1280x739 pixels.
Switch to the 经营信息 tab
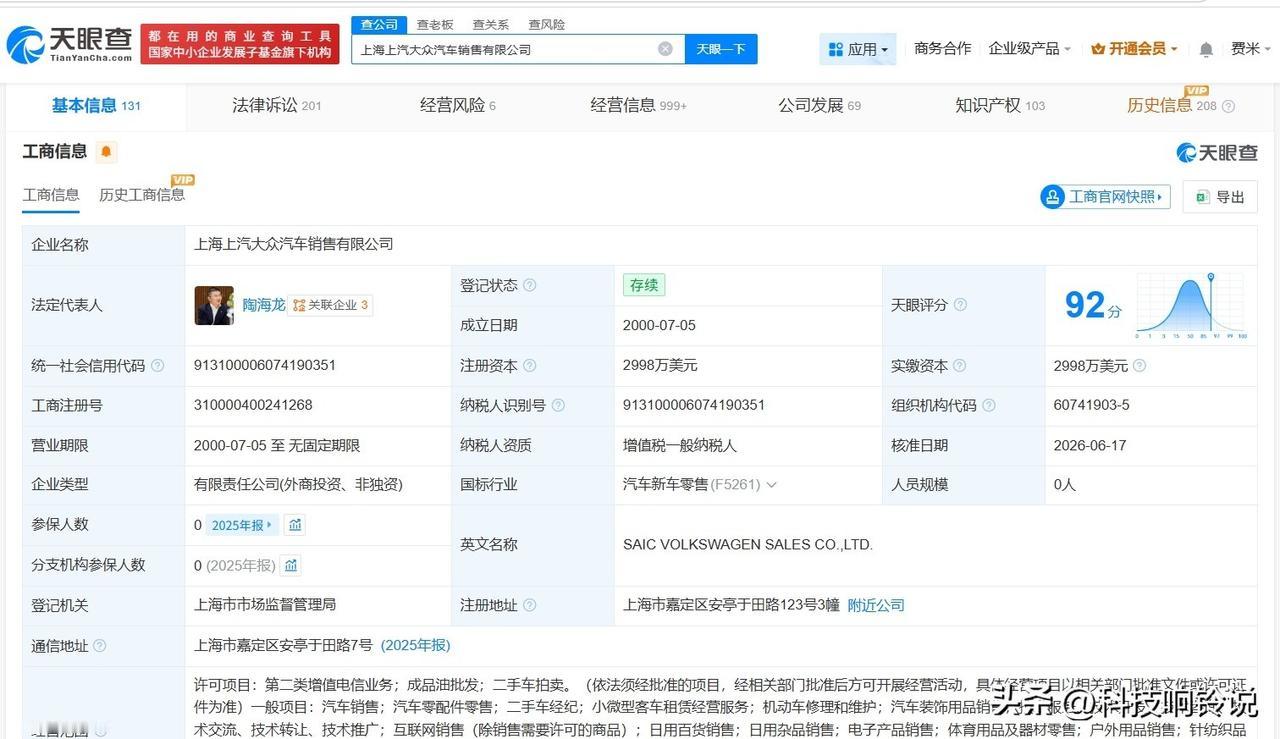[x=638, y=105]
